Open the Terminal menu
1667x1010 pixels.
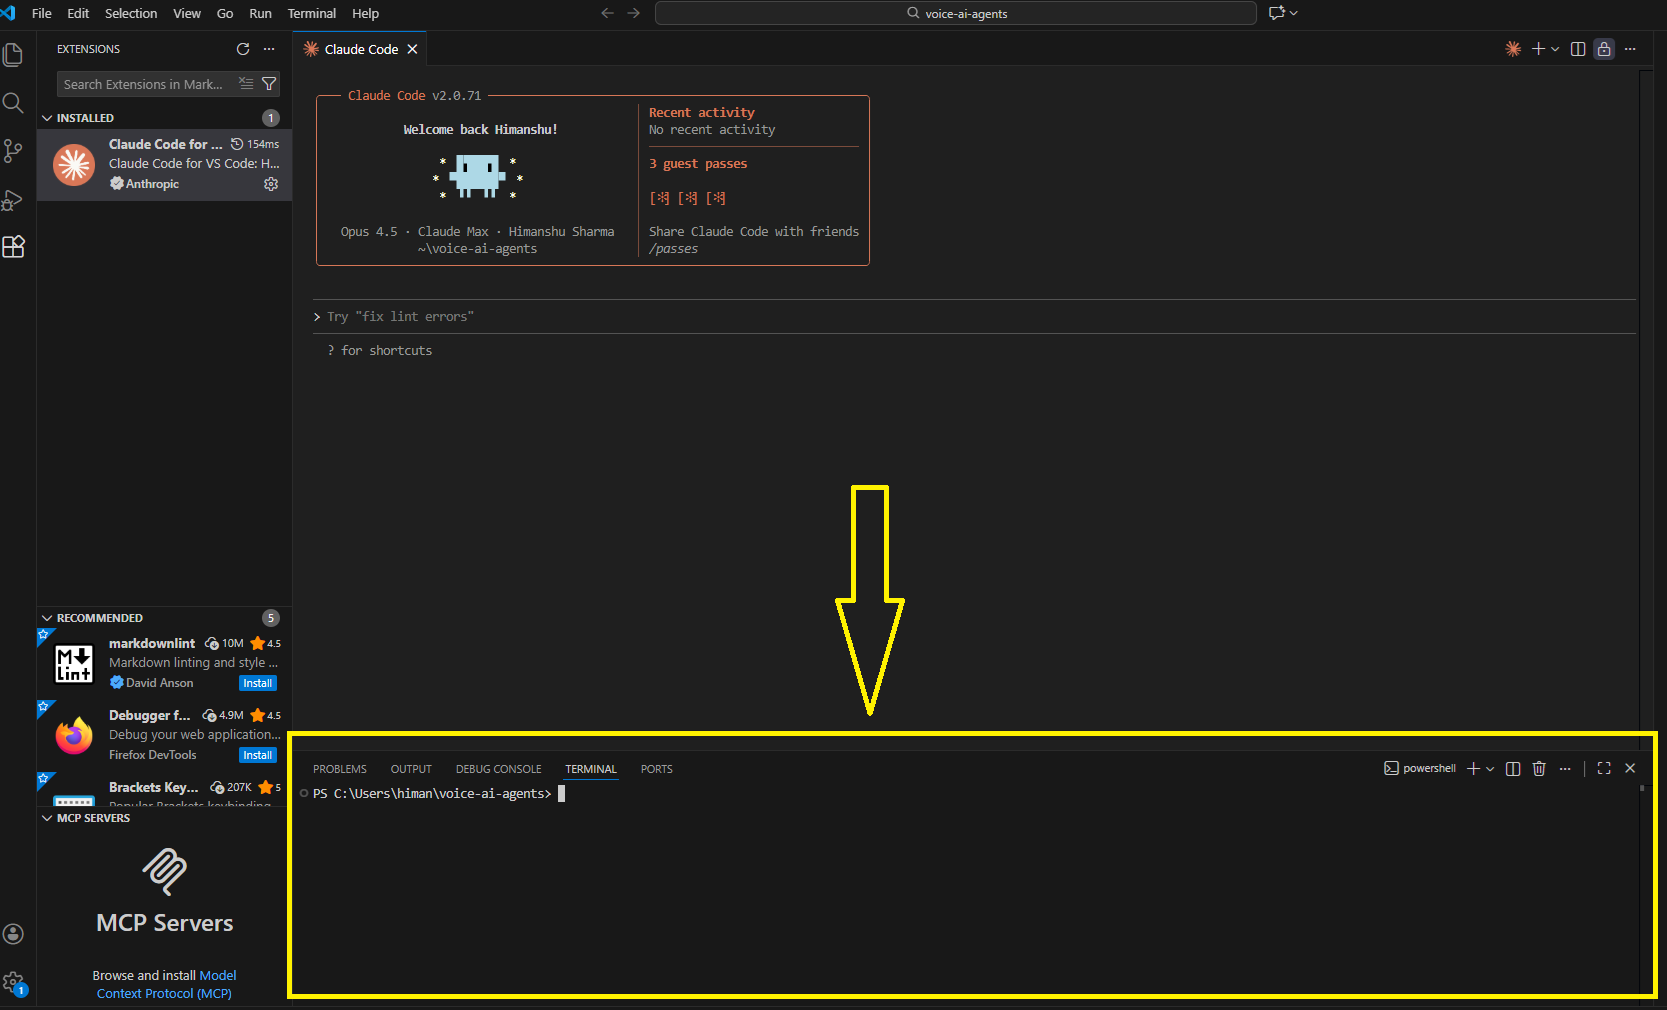312,13
